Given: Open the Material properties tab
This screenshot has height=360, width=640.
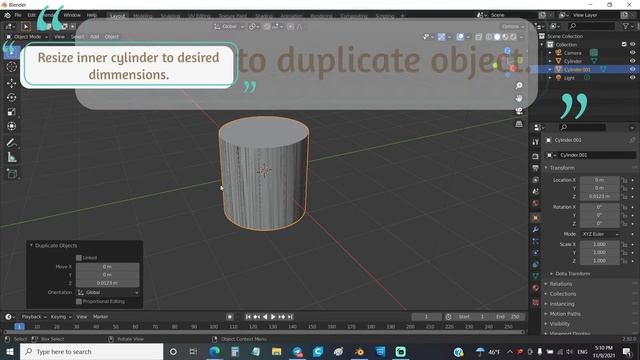Looking at the screenshot, I should point(536,288).
